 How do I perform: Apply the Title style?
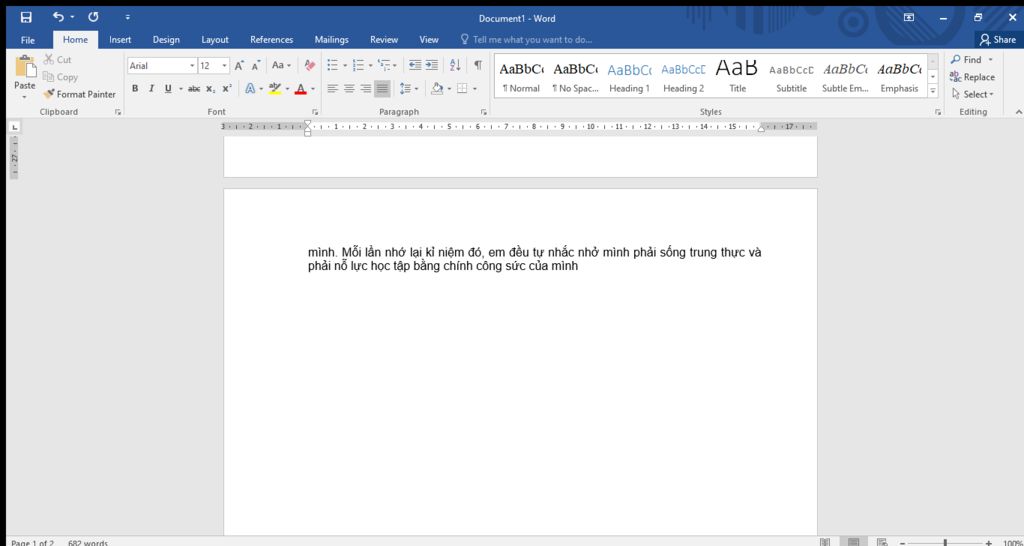coord(737,76)
